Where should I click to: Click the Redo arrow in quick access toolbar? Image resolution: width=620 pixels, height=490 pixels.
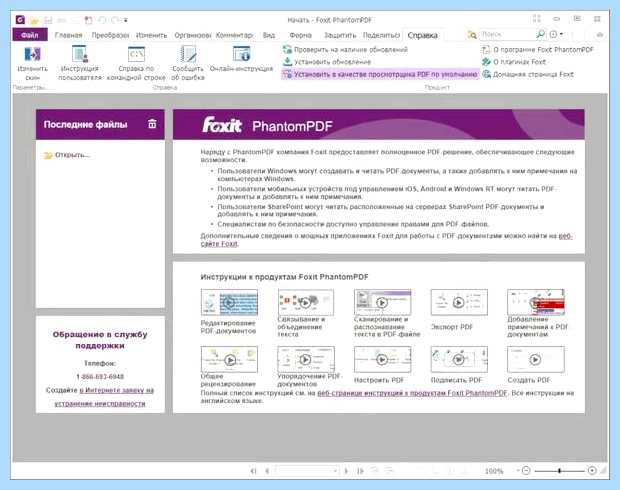point(115,20)
